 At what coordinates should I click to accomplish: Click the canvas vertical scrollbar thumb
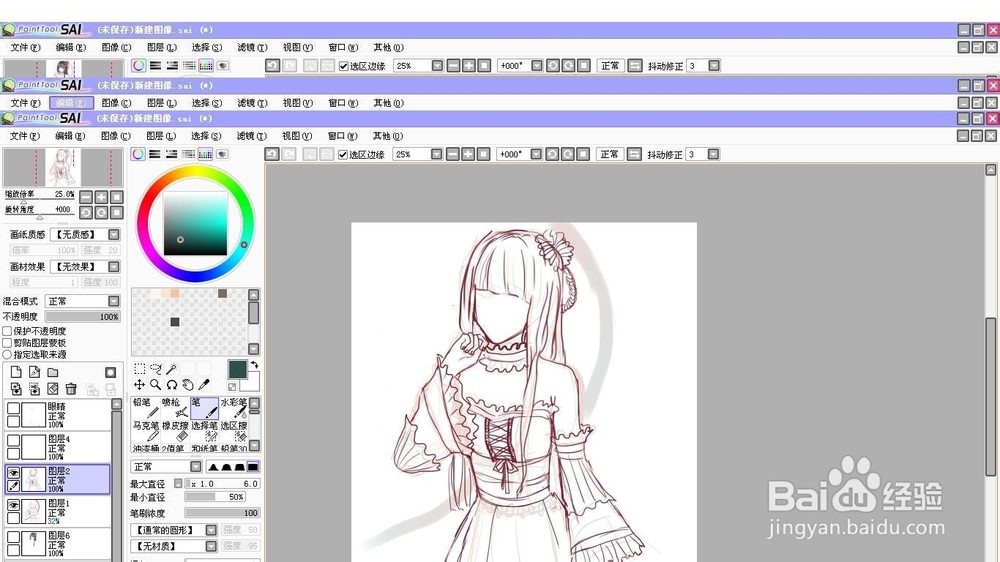(990, 397)
